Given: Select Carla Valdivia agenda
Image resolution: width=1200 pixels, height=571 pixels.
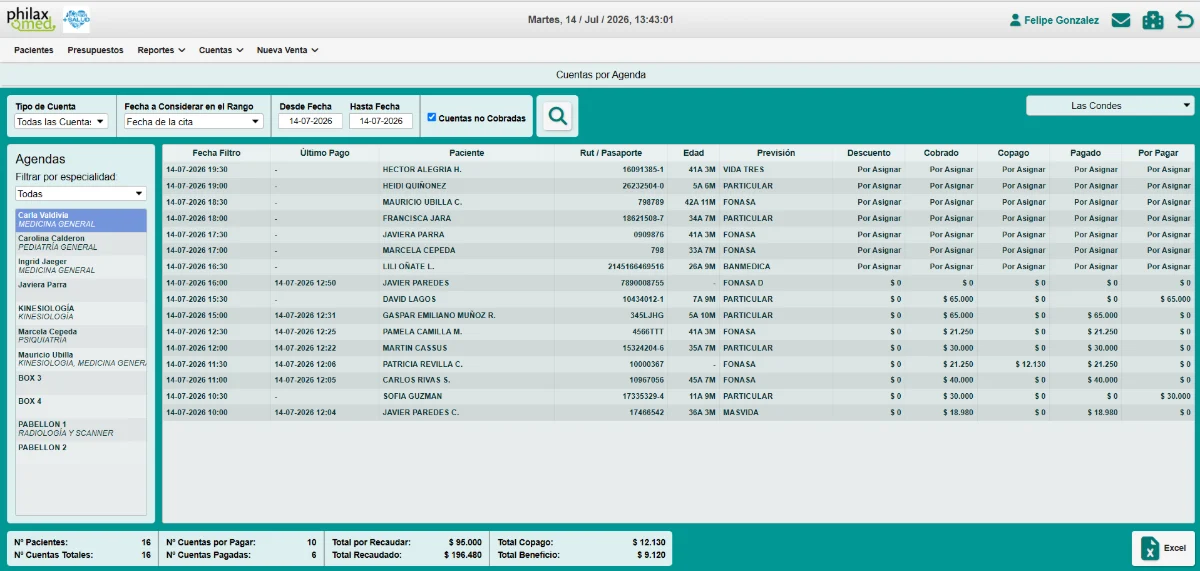Looking at the screenshot, I should pyautogui.click(x=81, y=220).
